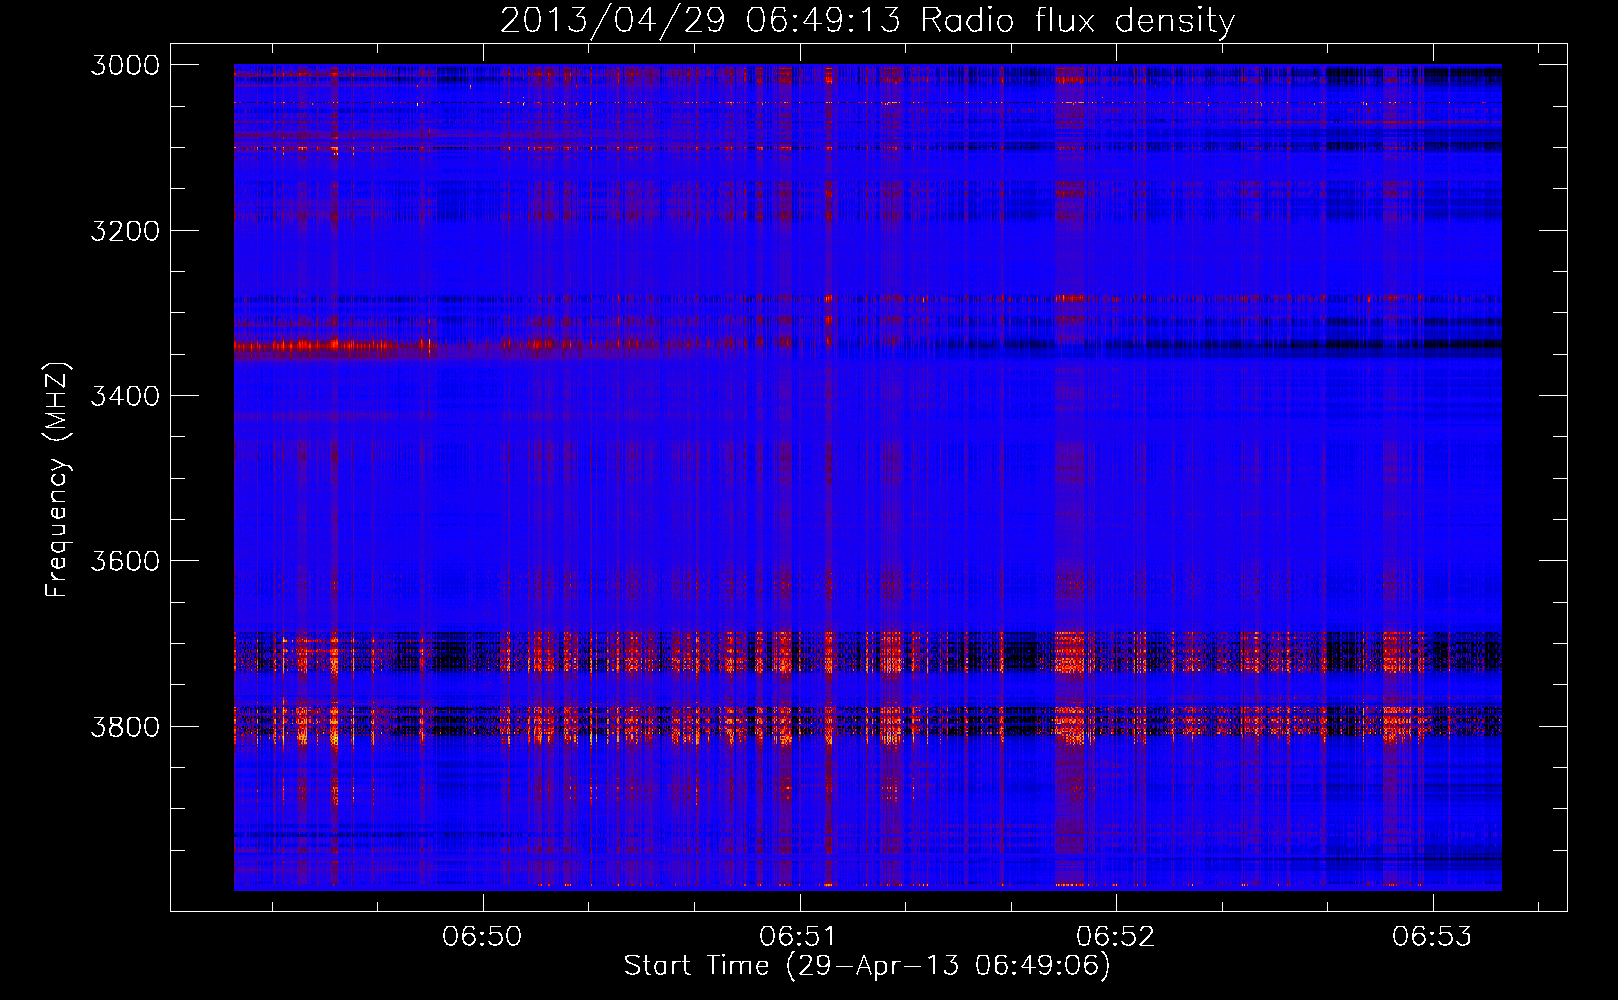The image size is (1618, 1000).
Task: Click the plot title '2013/04/29 06:49:13 Radio flux density'
Action: pyautogui.click(x=867, y=20)
